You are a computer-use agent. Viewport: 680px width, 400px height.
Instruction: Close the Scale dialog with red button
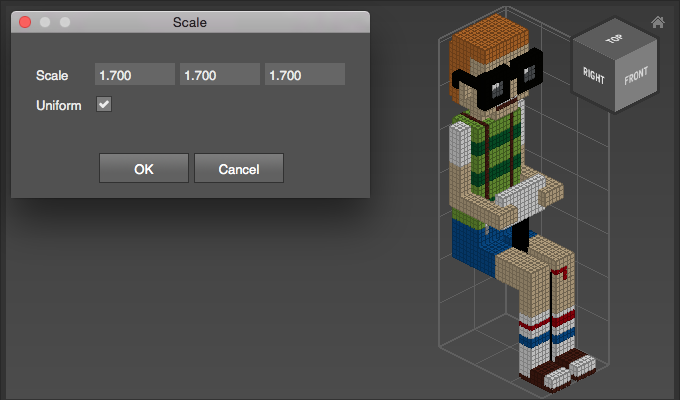tap(26, 21)
